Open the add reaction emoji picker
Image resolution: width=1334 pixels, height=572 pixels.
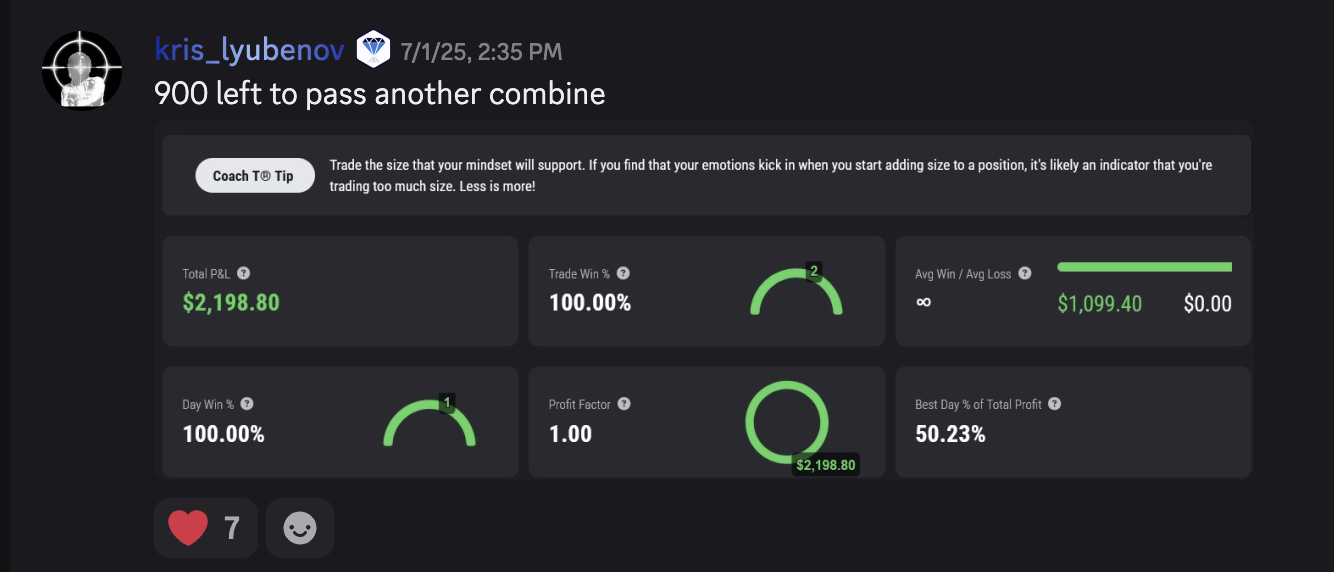(x=300, y=527)
